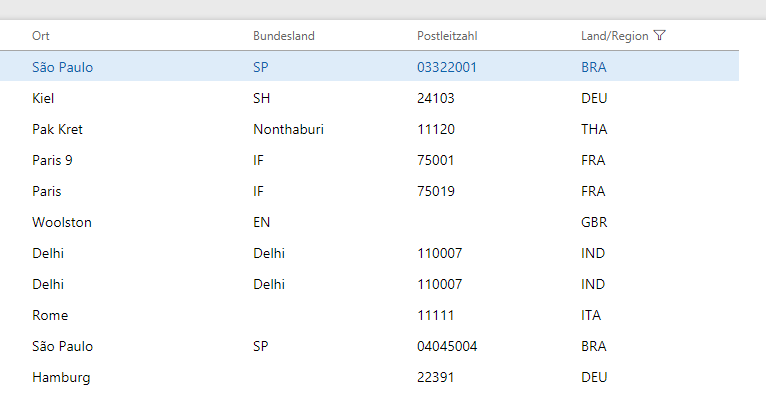This screenshot has height=401, width=766.
Task: Click the Land/Region column header
Action: click(x=614, y=36)
